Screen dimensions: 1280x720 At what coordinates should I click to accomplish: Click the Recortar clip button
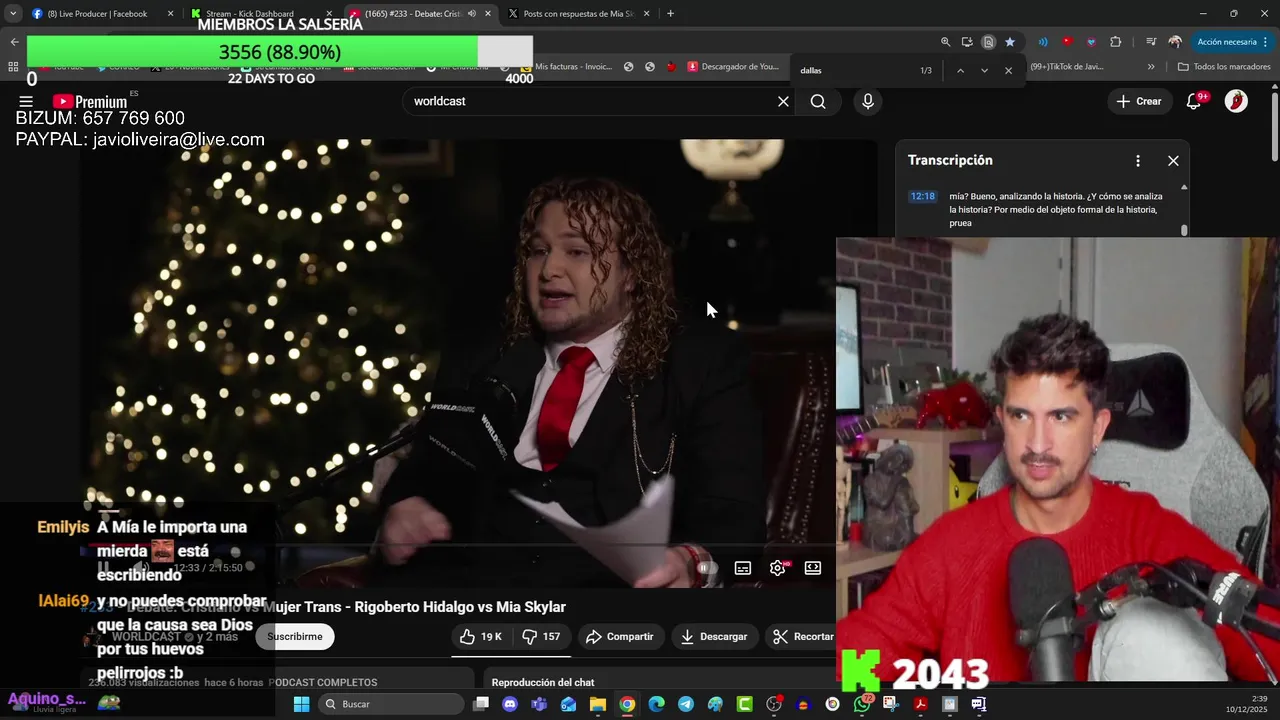coord(803,637)
